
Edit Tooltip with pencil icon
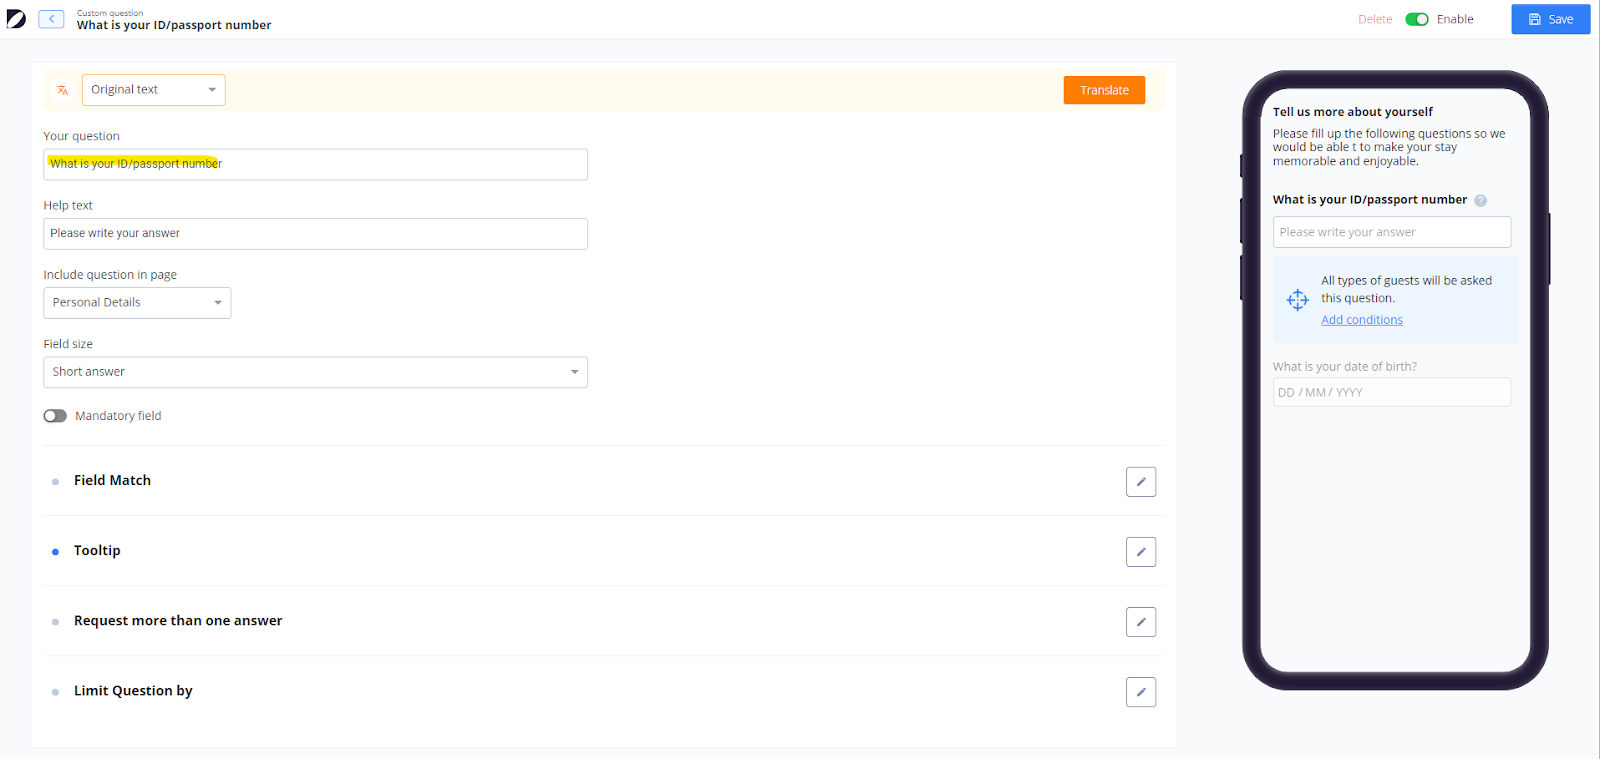[x=1141, y=552]
